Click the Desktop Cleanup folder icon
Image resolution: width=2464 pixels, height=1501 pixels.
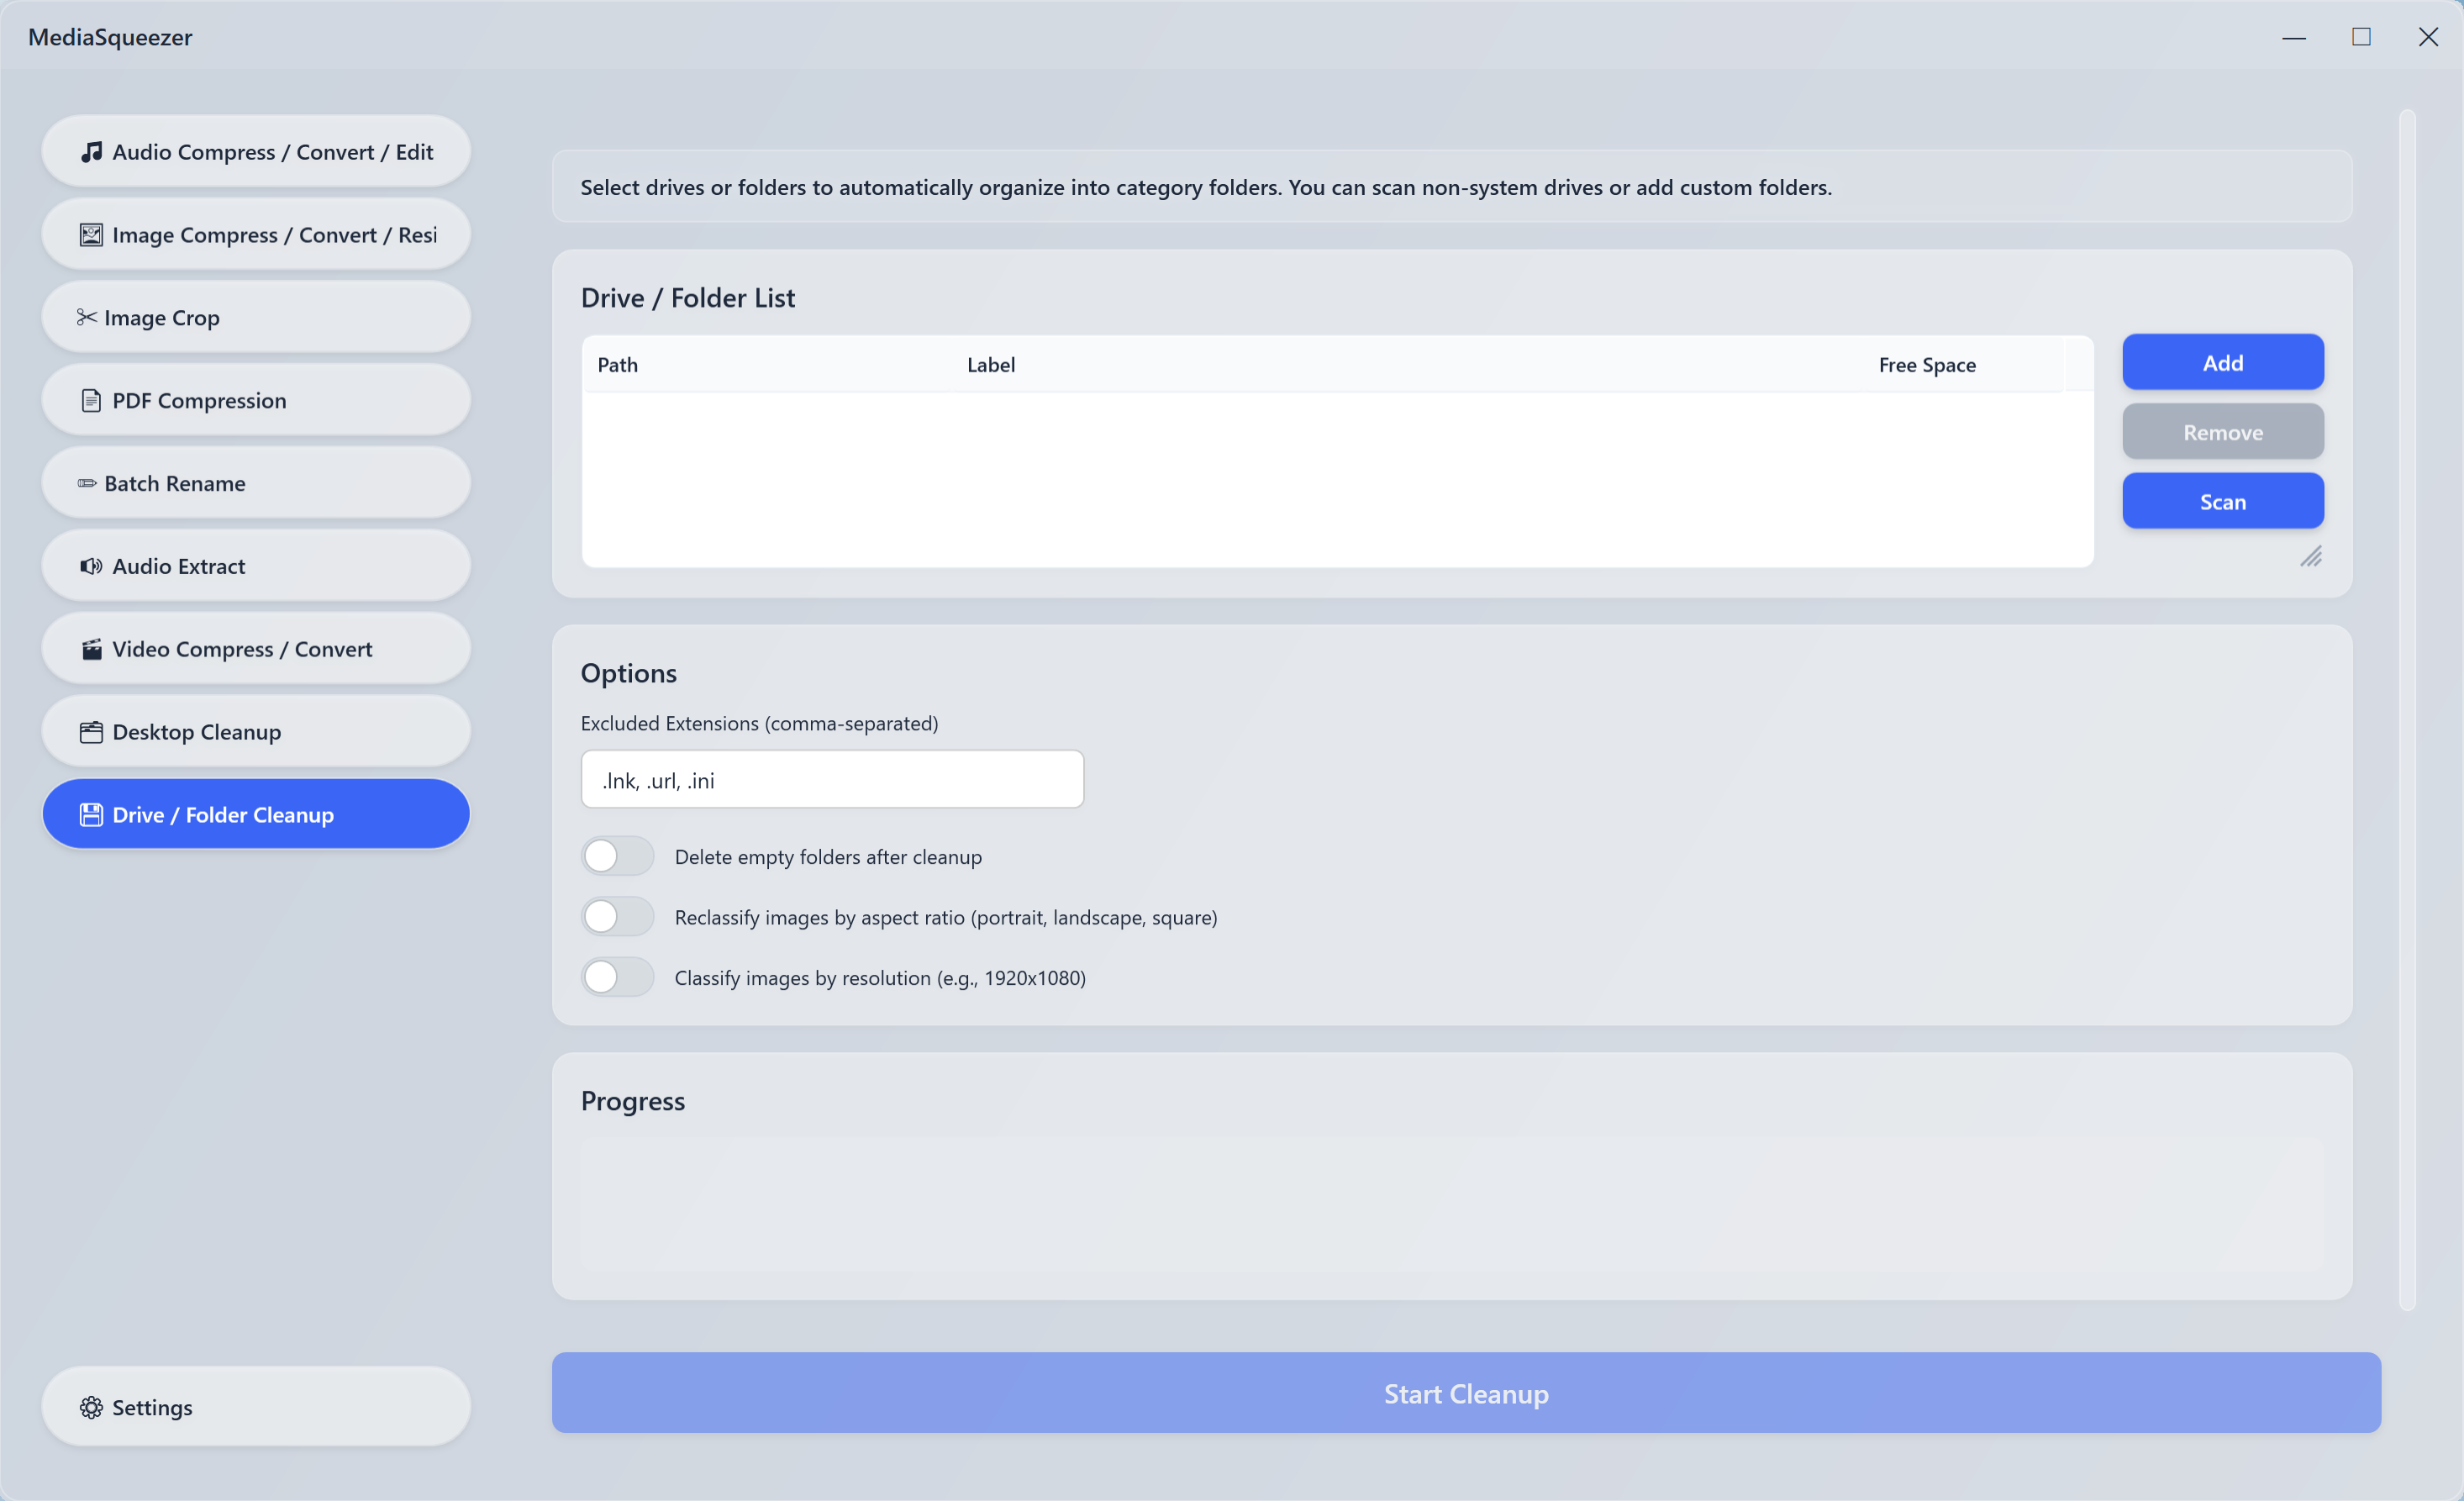tap(91, 732)
